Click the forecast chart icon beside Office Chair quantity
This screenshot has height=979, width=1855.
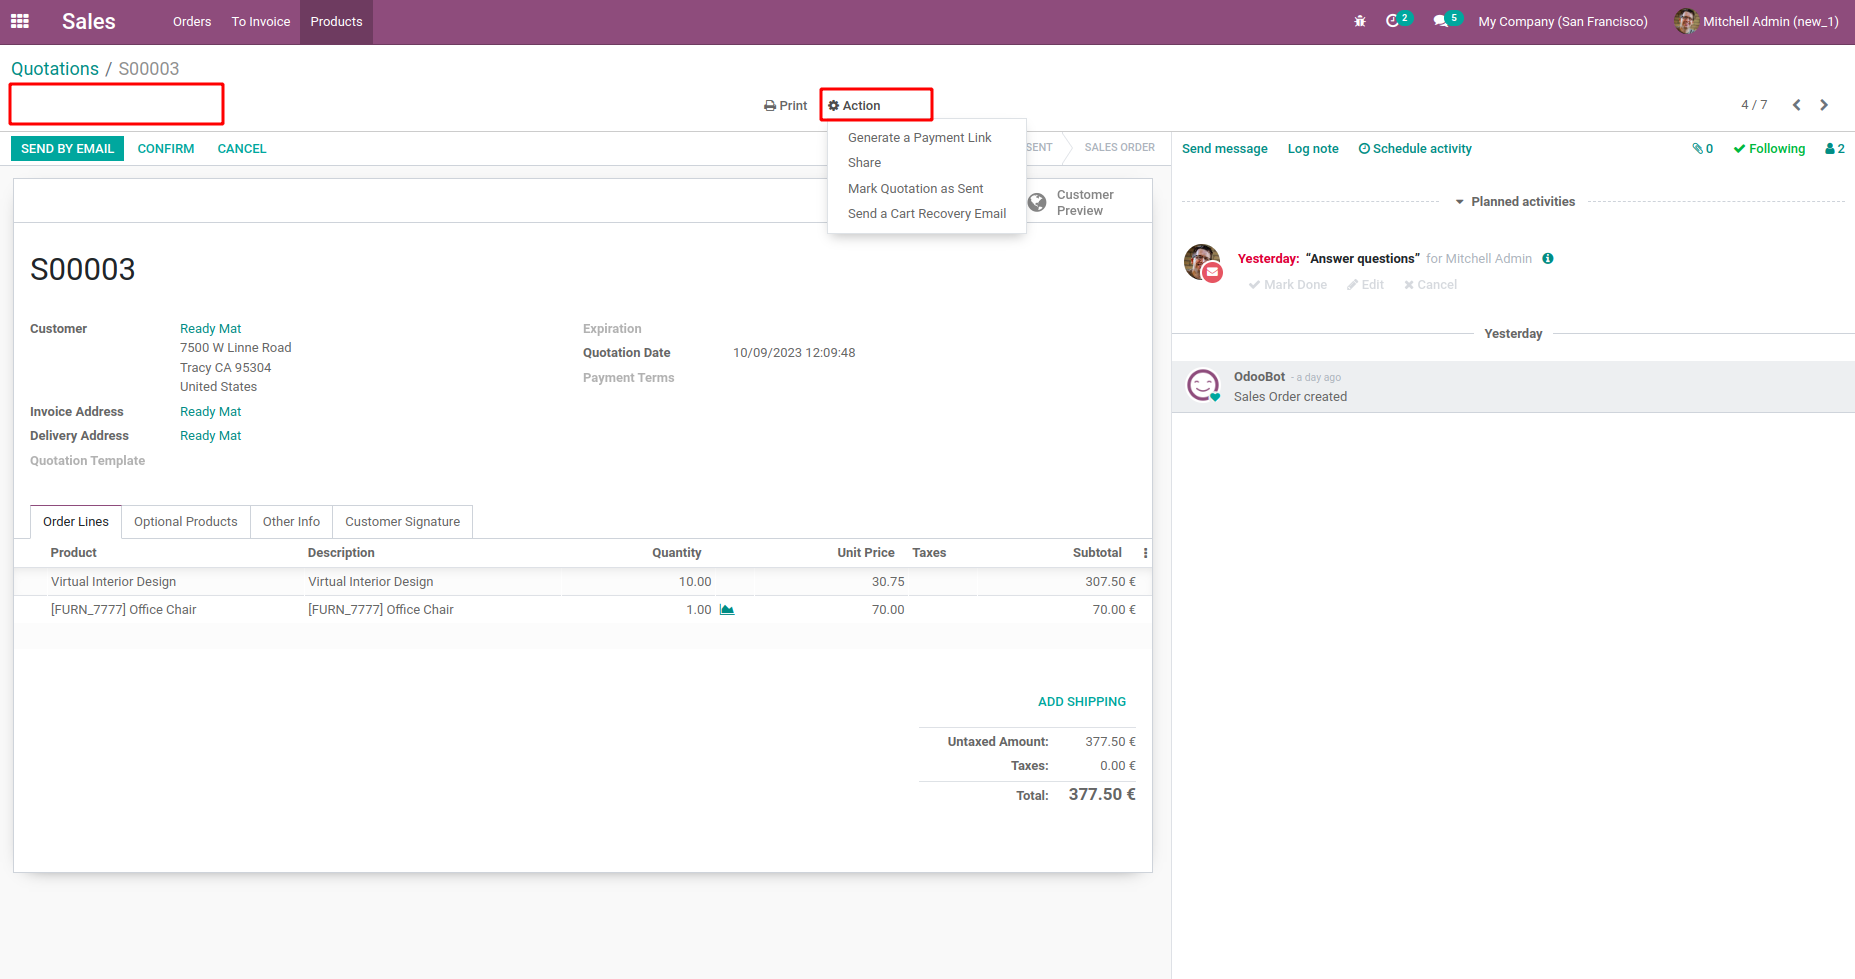(x=727, y=610)
